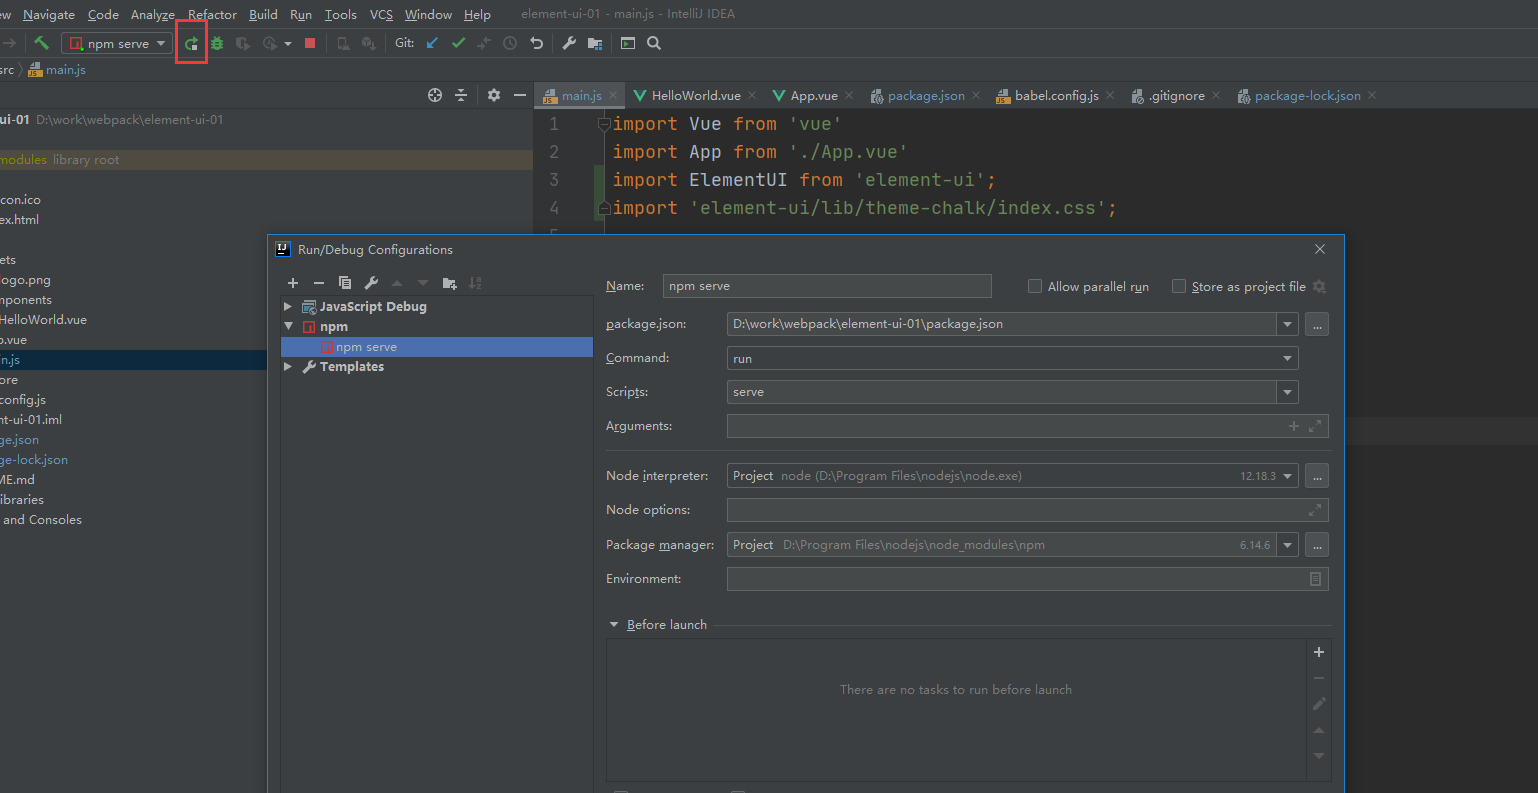The width and height of the screenshot is (1538, 793).
Task: Start debugging with the bug icon
Action: pos(217,43)
